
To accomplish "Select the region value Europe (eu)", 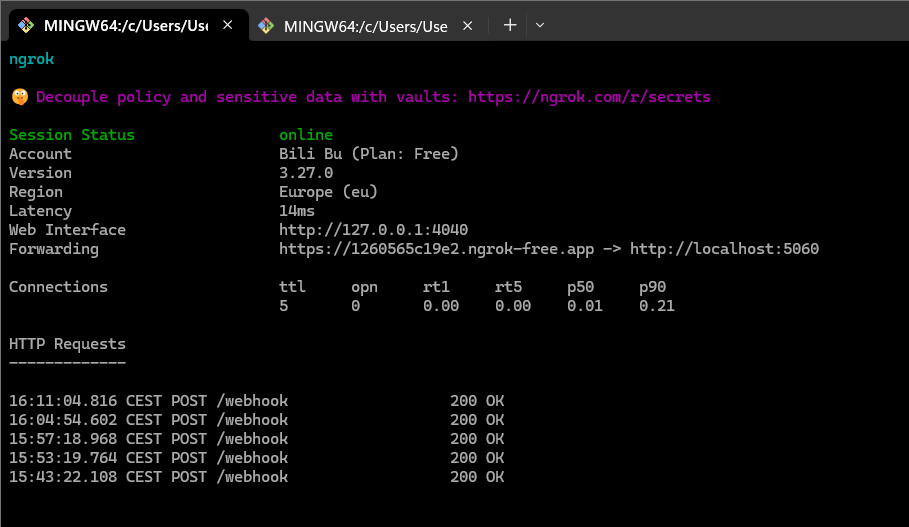I will (x=328, y=192).
